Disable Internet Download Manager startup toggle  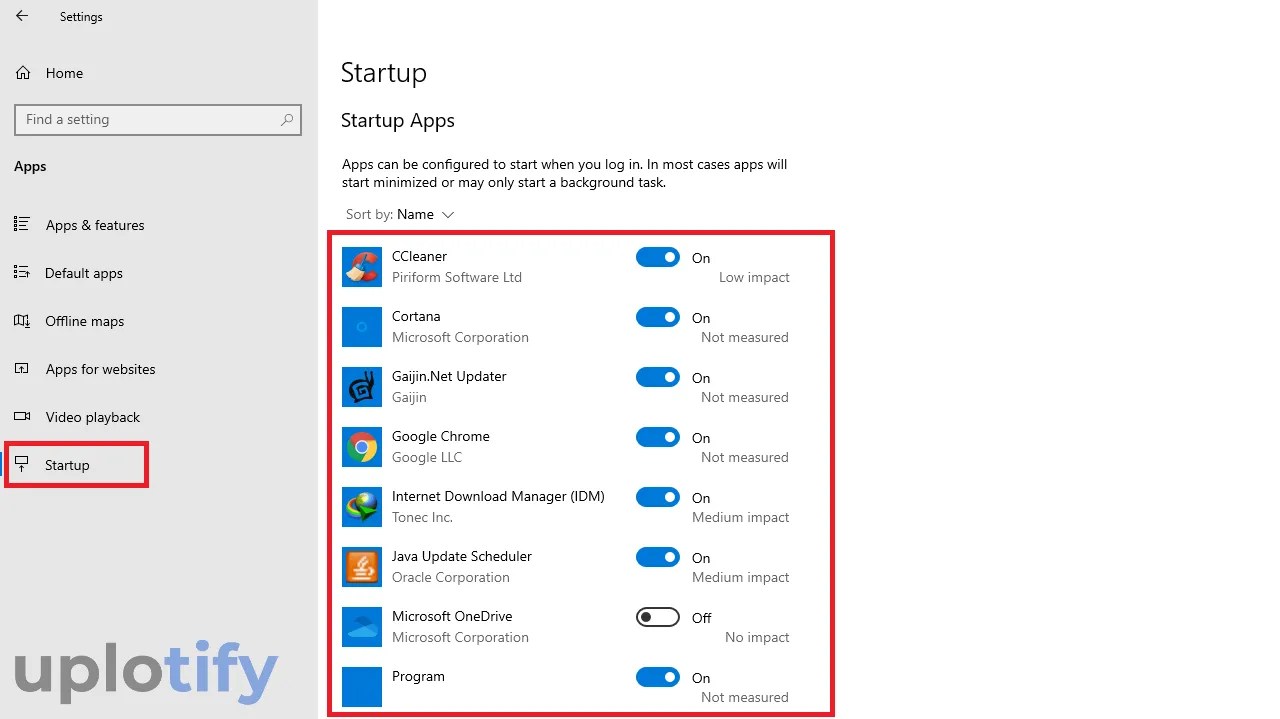click(x=658, y=497)
